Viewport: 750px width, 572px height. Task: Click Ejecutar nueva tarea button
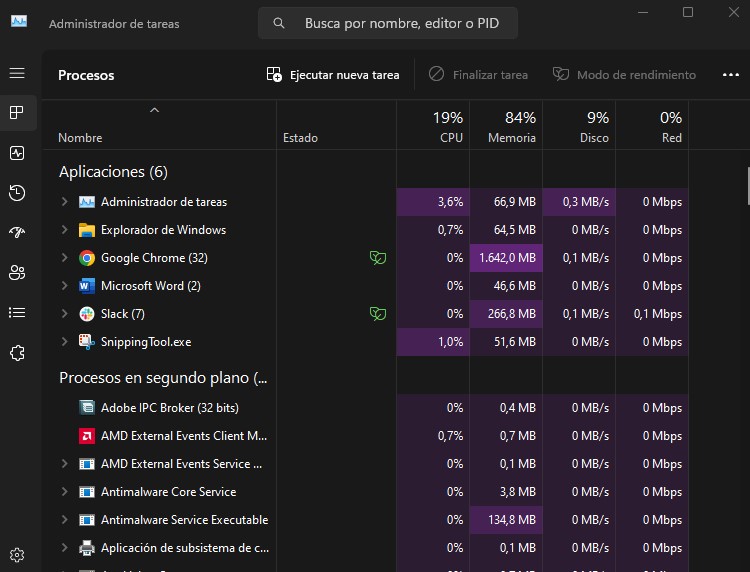333,75
